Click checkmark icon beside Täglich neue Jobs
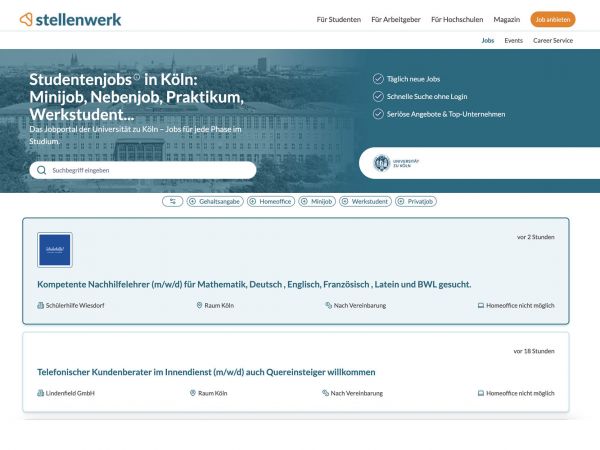 click(x=378, y=79)
